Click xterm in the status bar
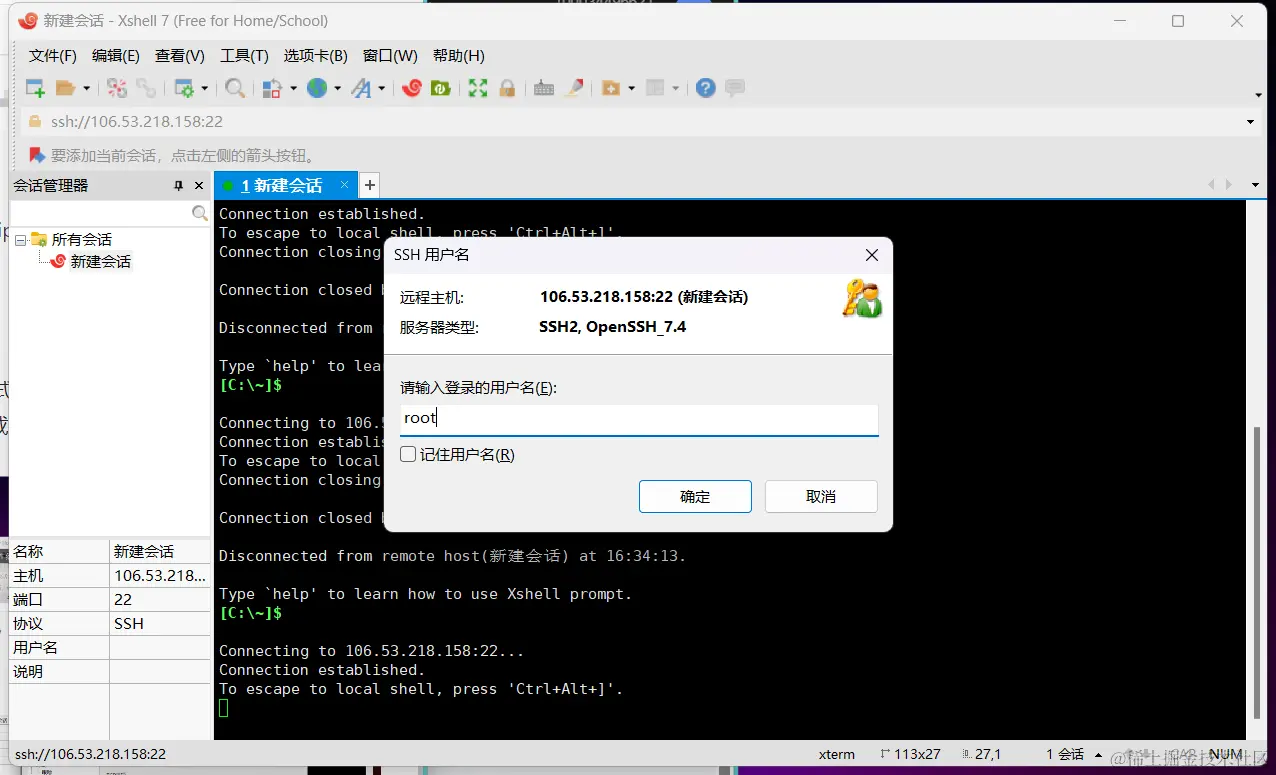The width and height of the screenshot is (1276, 775). click(x=837, y=755)
